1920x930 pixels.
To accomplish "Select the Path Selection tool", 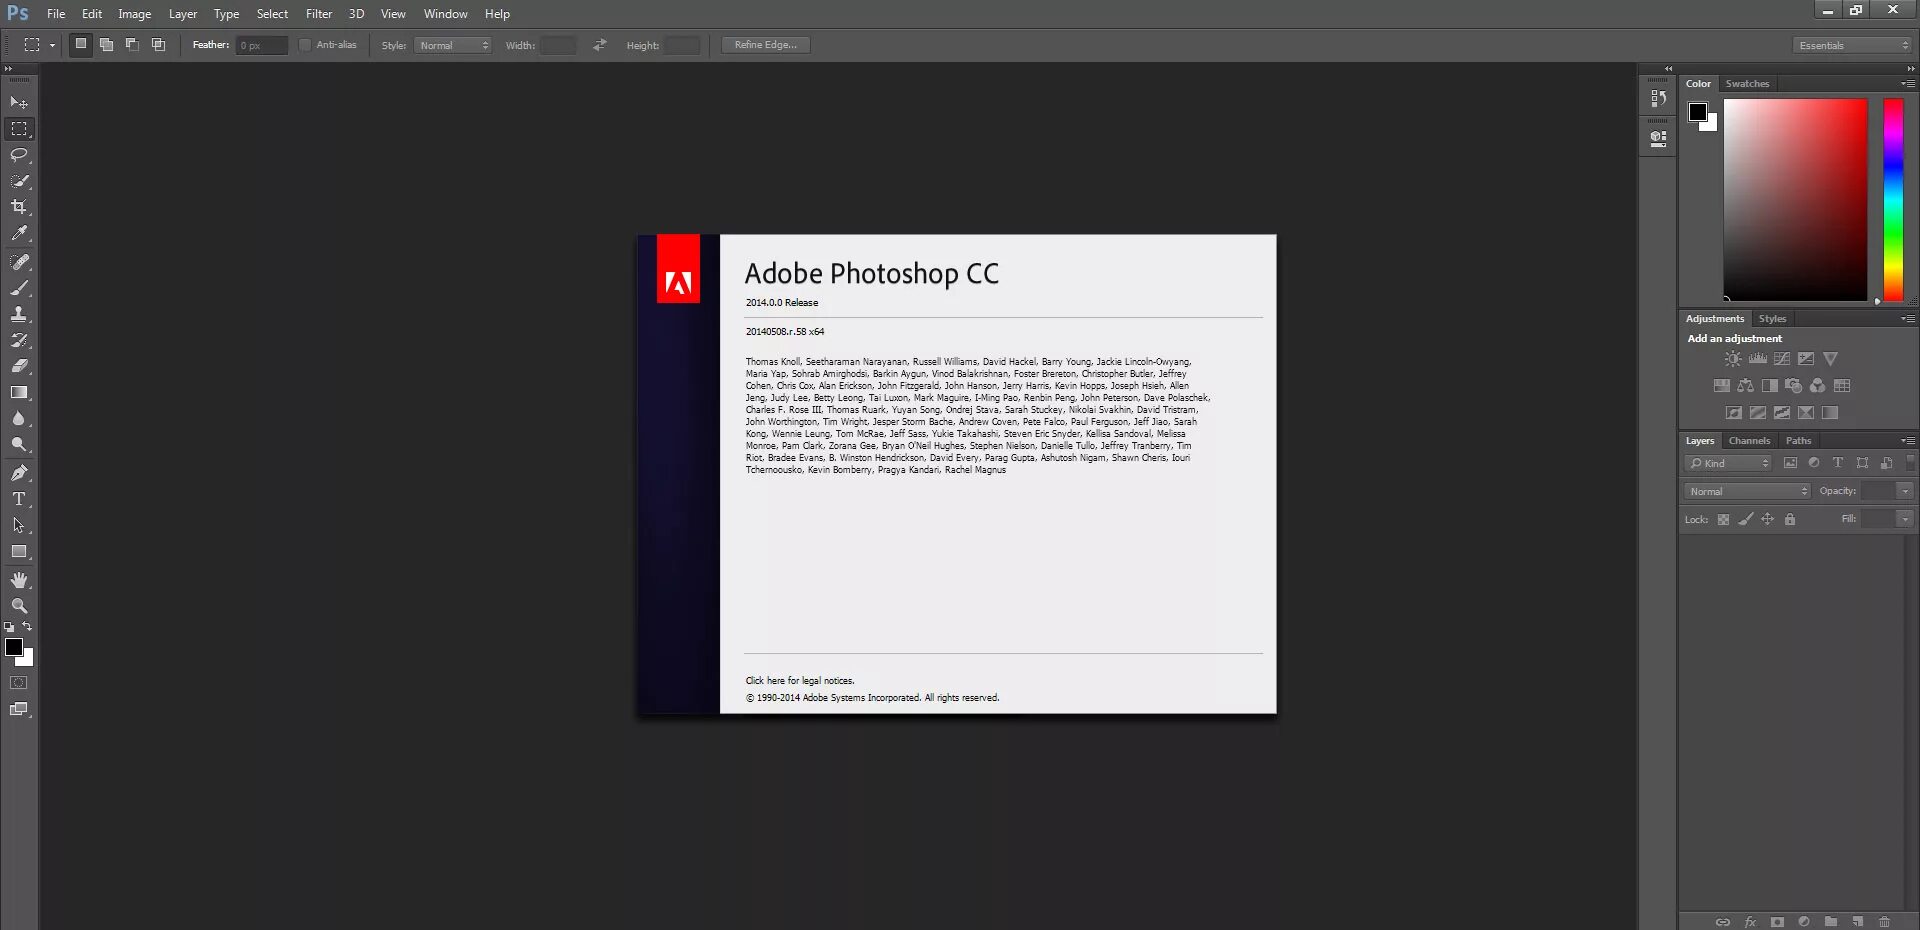I will point(19,525).
